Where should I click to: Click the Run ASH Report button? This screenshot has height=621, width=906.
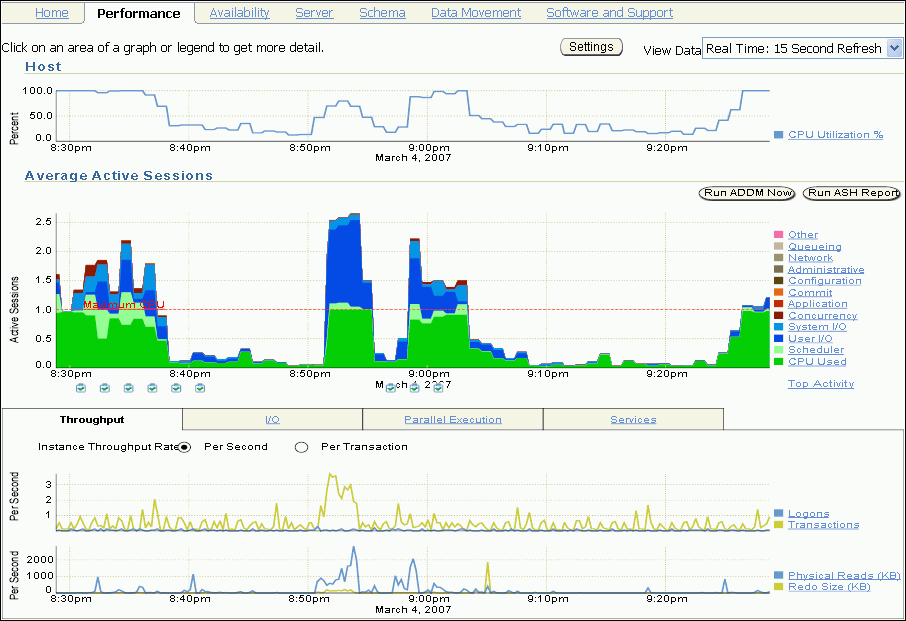pos(852,193)
